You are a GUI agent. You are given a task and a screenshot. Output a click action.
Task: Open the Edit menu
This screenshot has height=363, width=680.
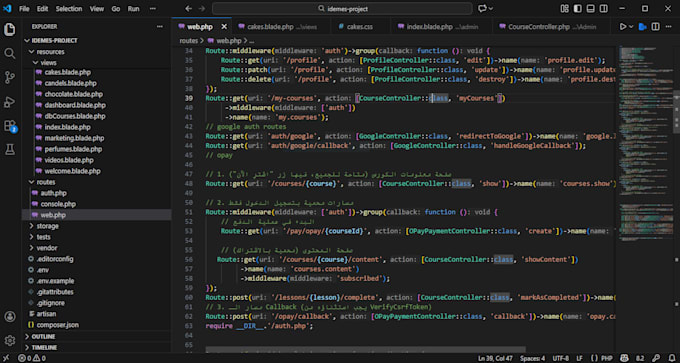[x=42, y=9]
